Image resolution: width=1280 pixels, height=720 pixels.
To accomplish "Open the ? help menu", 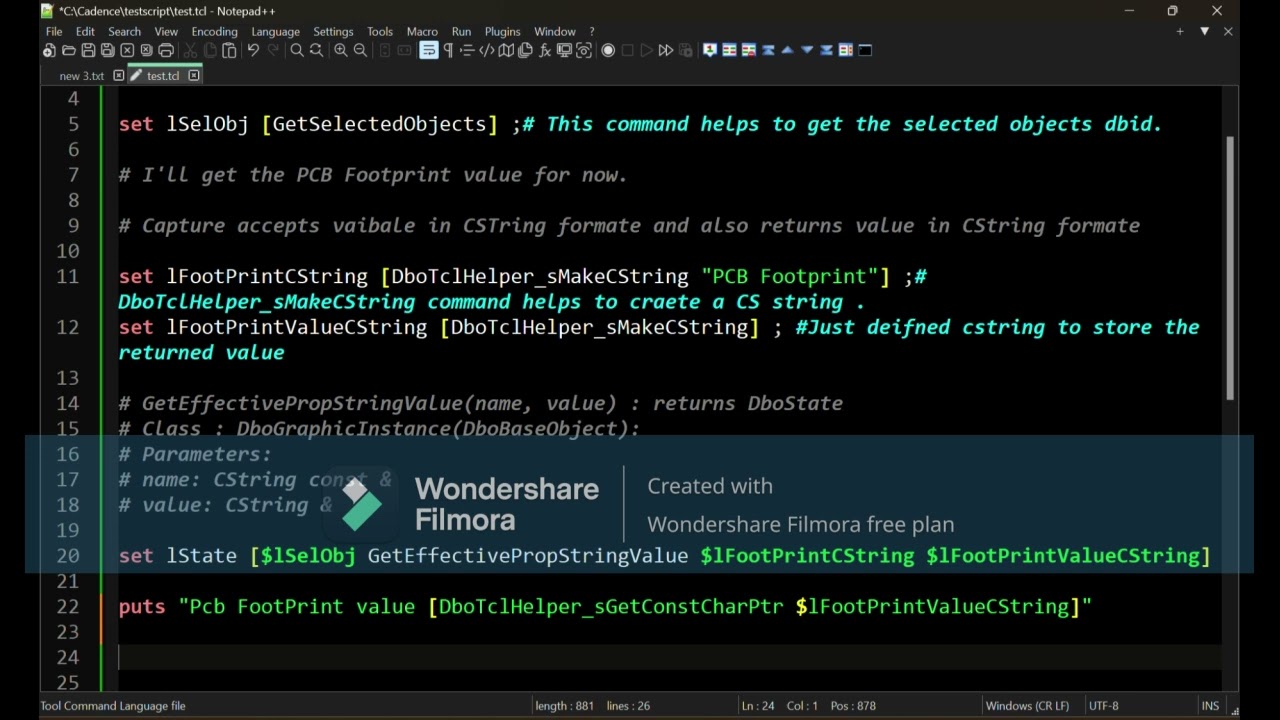I will [591, 31].
